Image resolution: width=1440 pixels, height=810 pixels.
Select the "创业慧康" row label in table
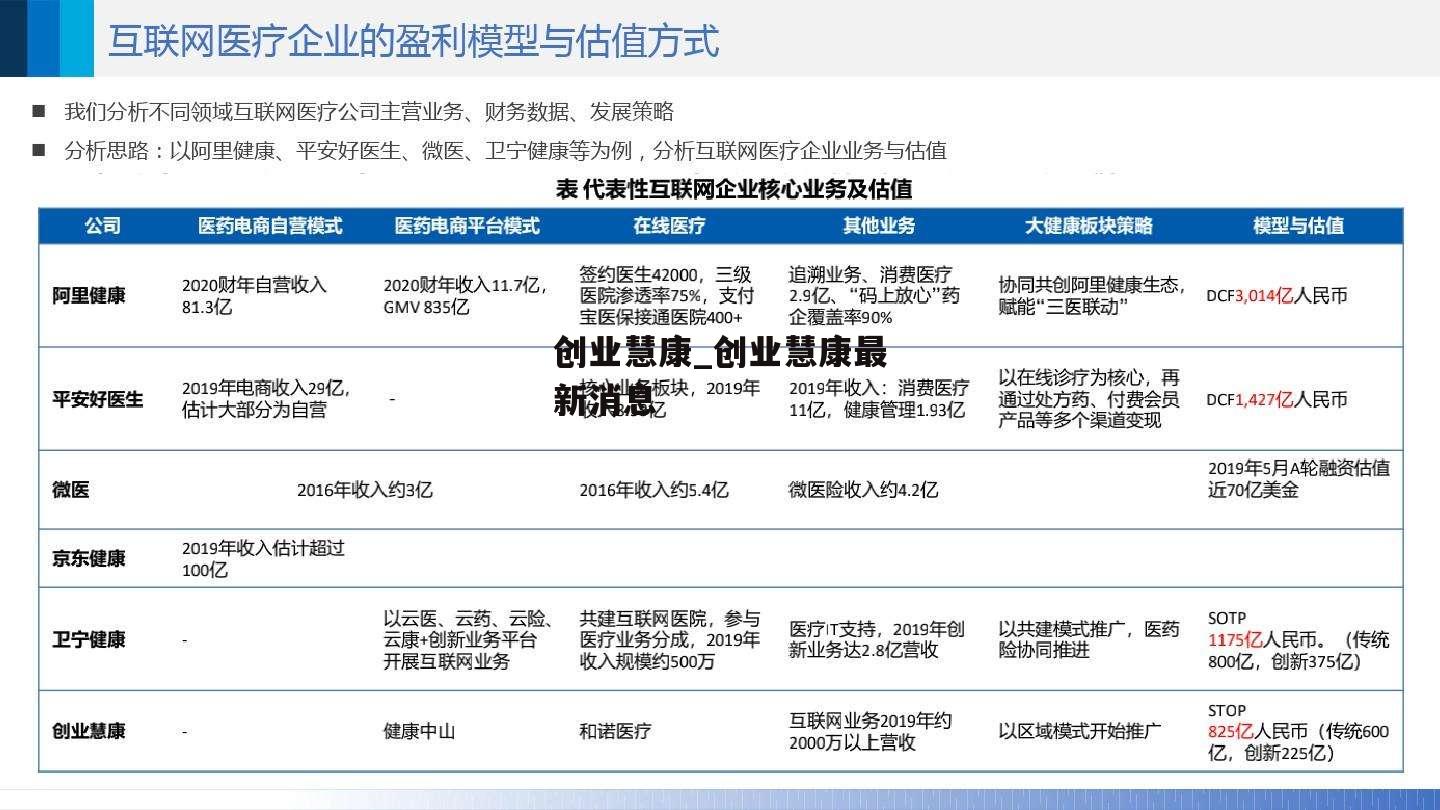89,731
